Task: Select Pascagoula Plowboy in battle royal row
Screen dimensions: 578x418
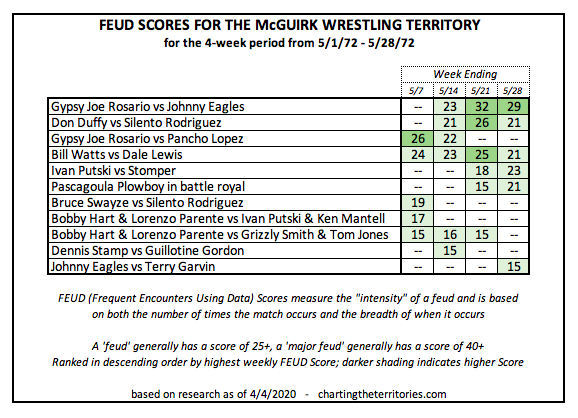Action: (x=289, y=187)
